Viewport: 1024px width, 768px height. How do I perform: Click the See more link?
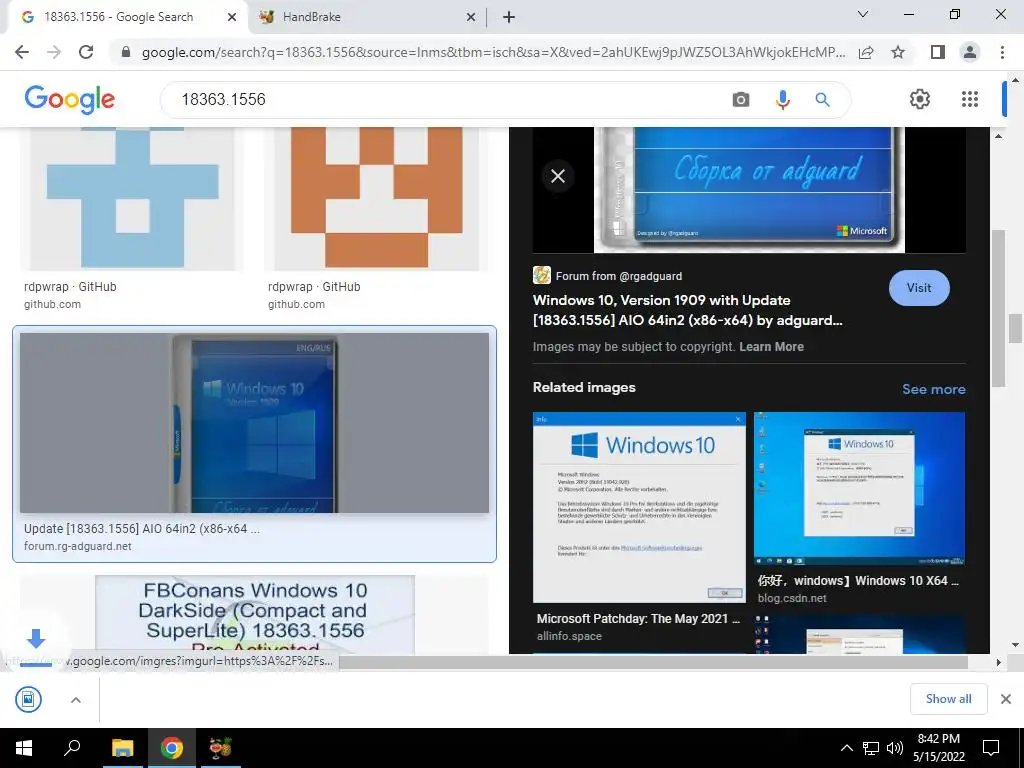pyautogui.click(x=934, y=389)
